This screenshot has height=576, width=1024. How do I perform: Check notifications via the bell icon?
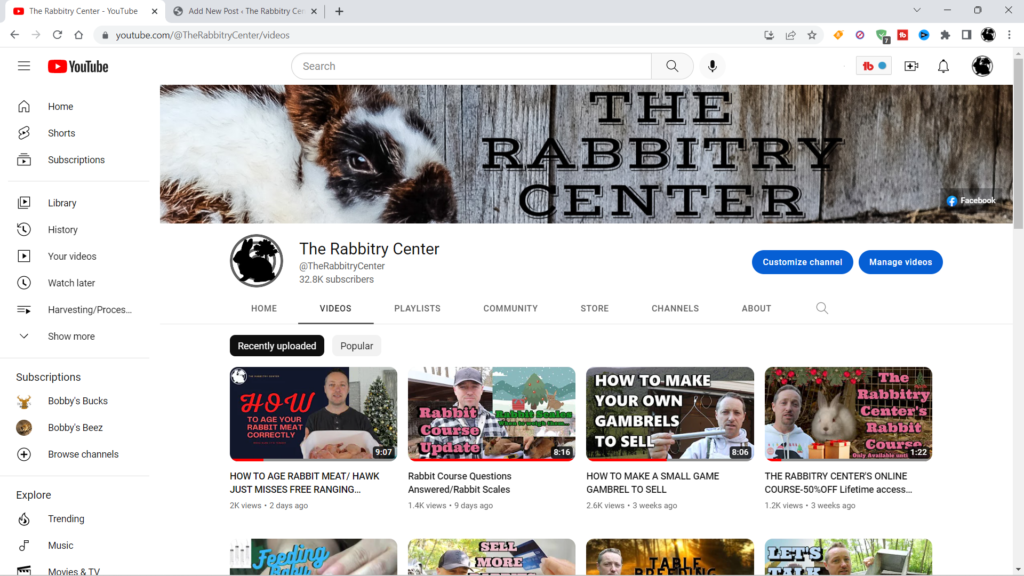942,66
